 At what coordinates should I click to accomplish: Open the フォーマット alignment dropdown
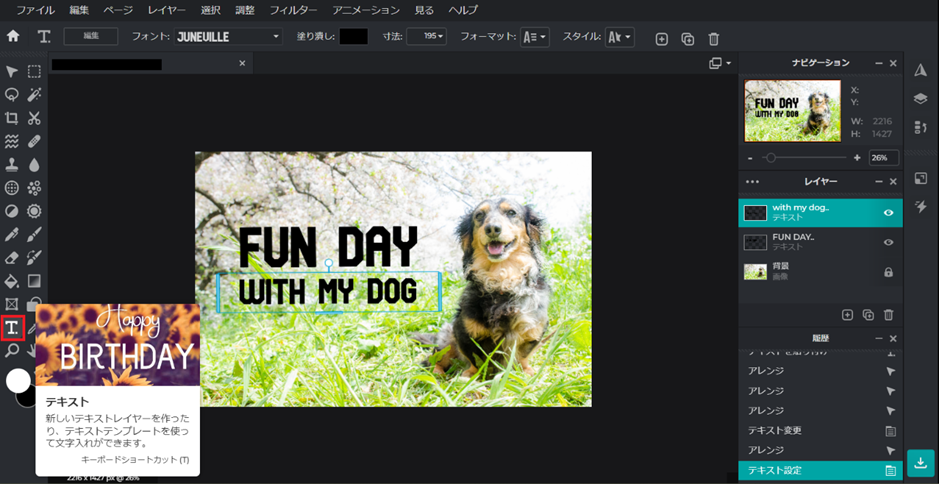pyautogui.click(x=535, y=37)
